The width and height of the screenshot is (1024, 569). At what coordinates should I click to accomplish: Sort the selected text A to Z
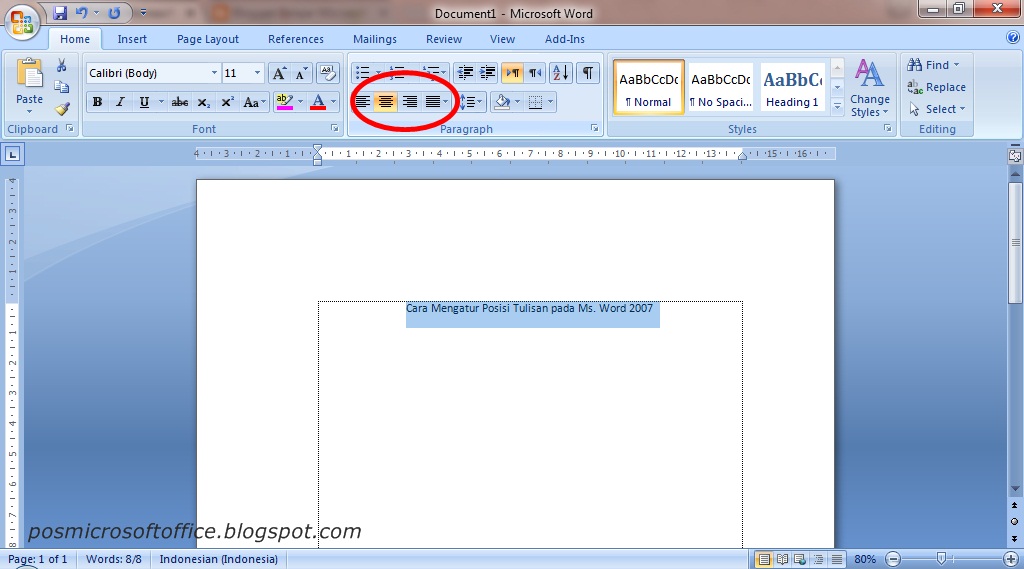(560, 73)
